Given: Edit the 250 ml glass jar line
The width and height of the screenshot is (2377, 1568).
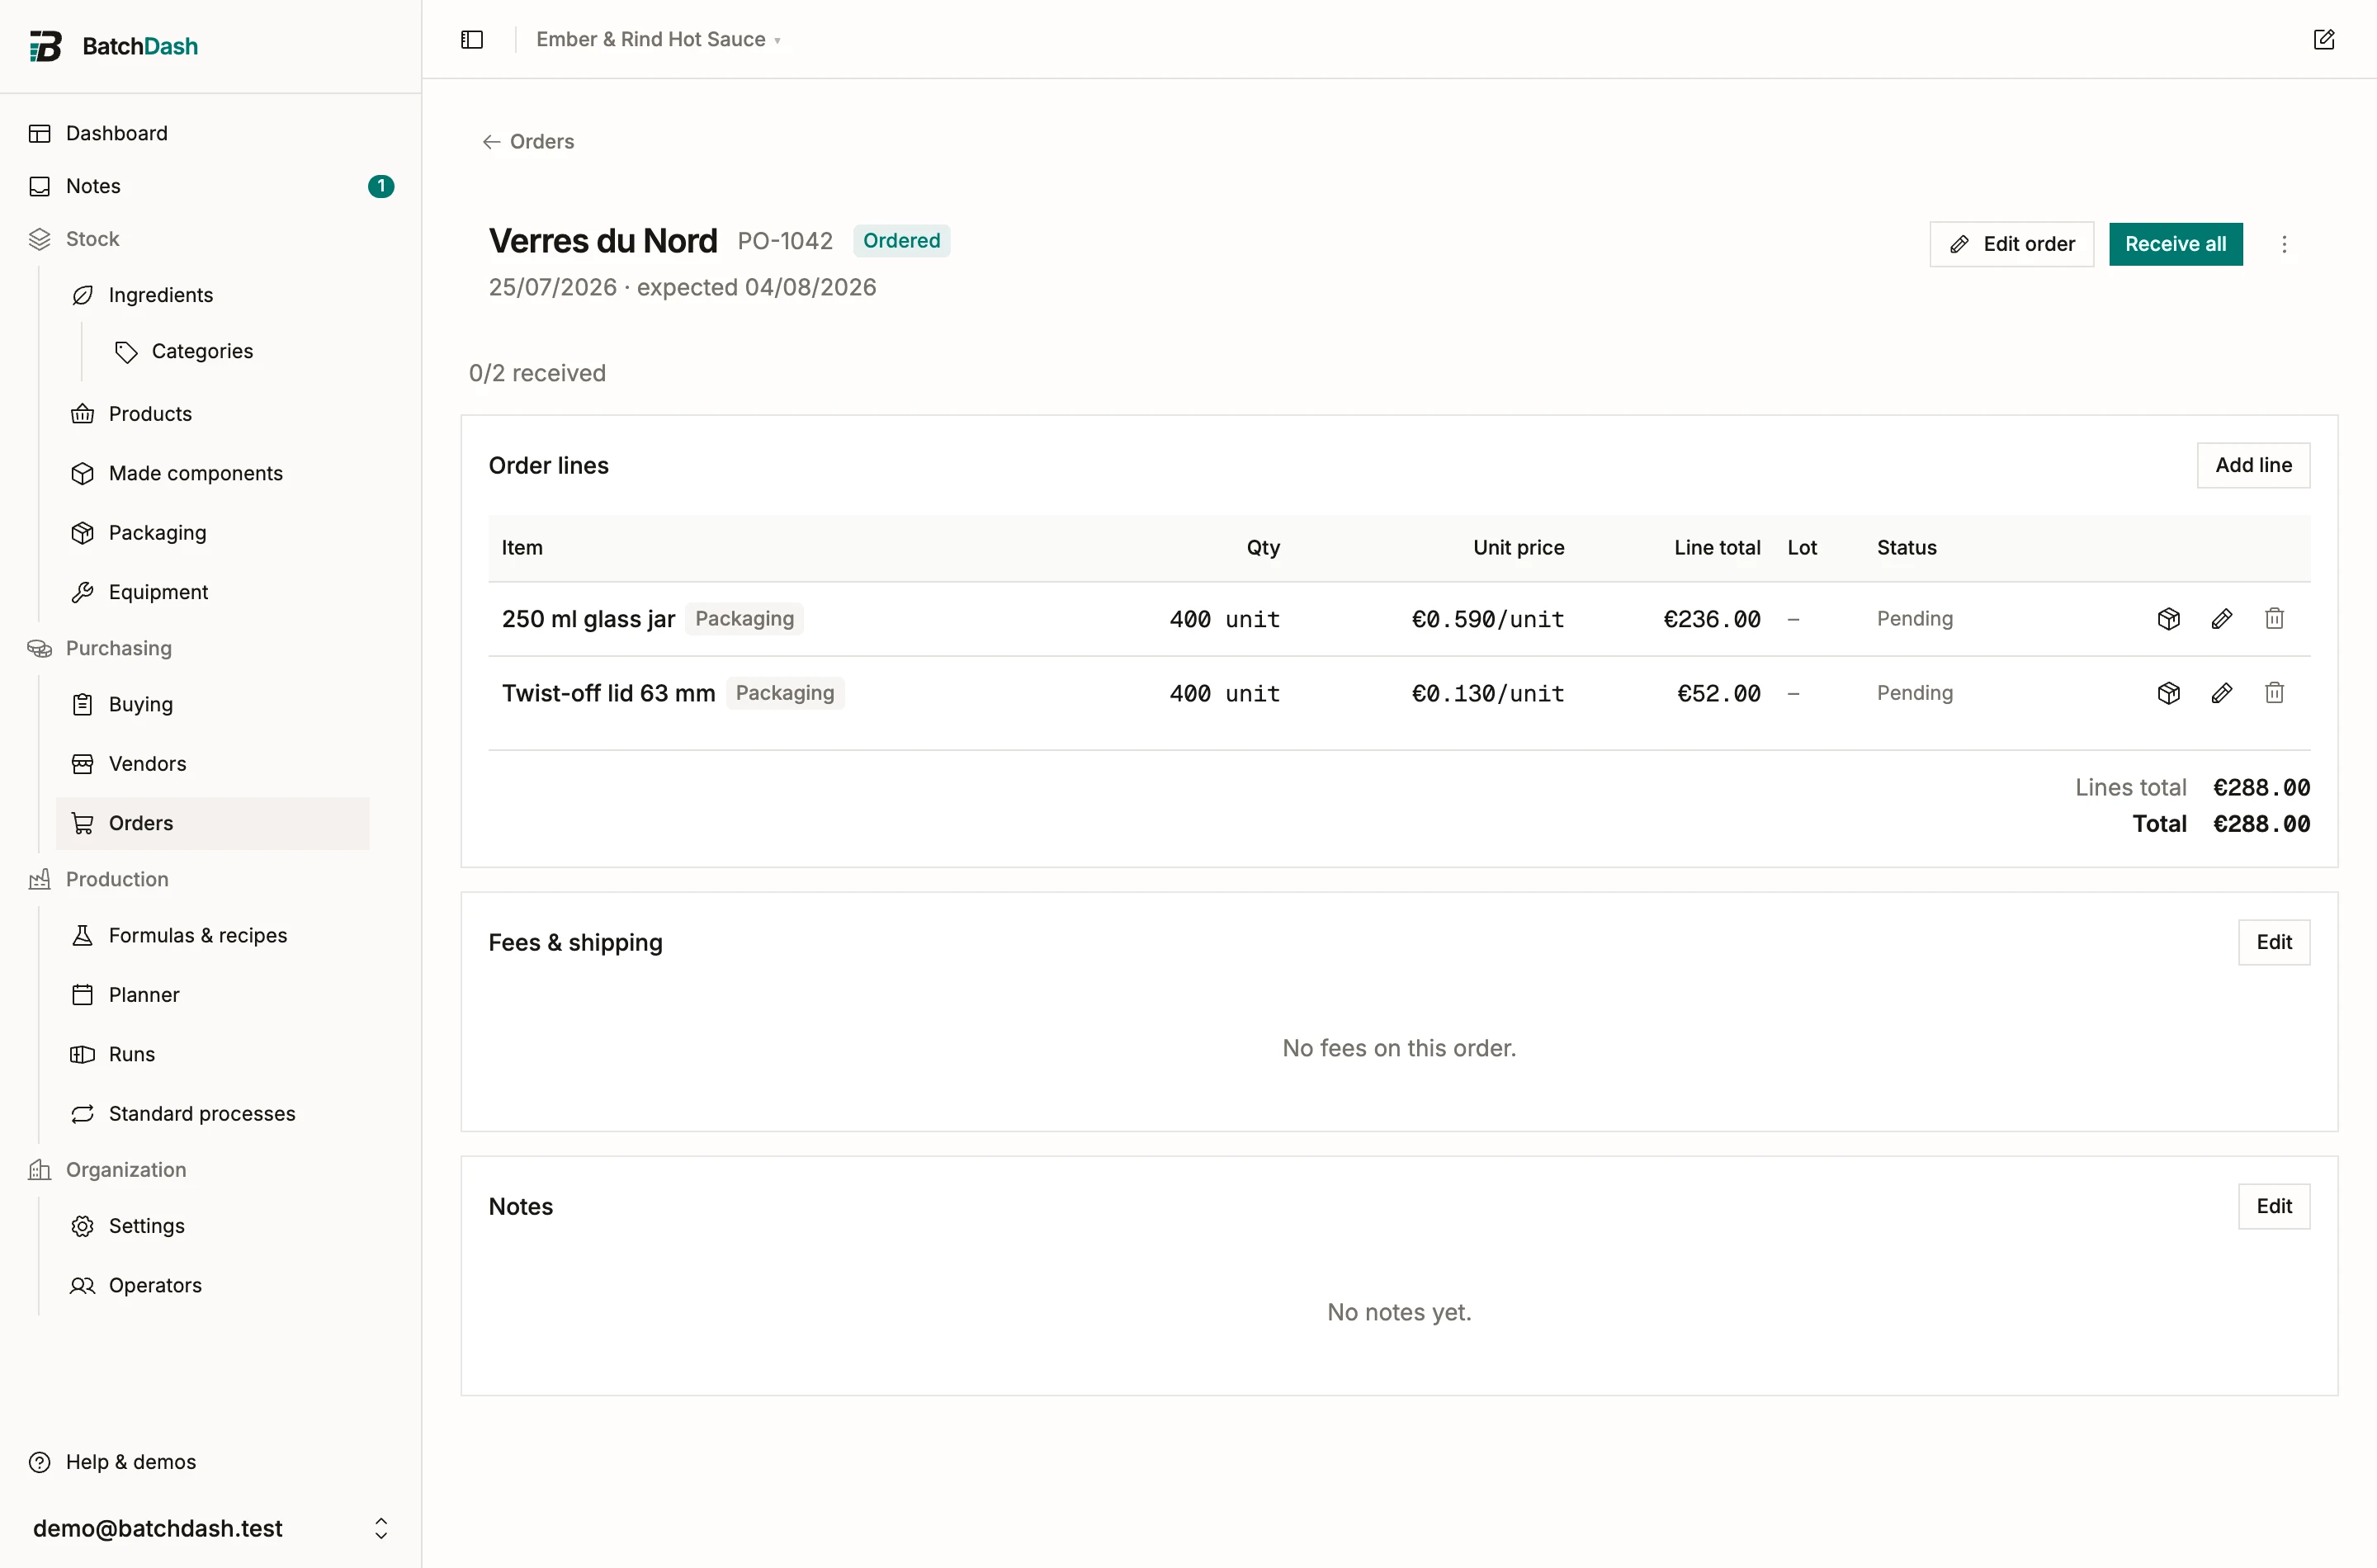Looking at the screenshot, I should pyautogui.click(x=2222, y=619).
